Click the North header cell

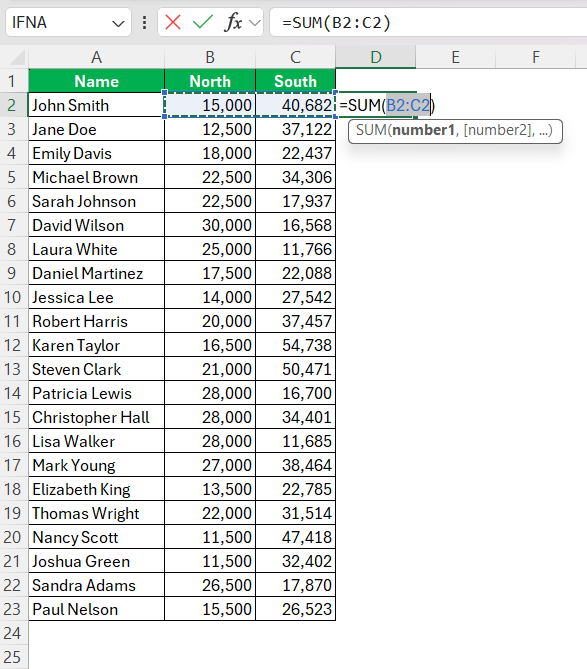(x=210, y=81)
